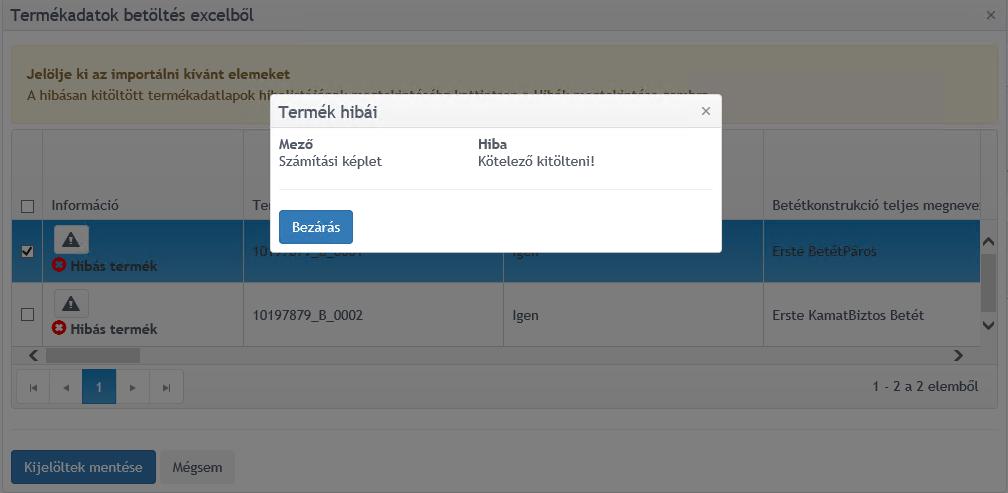Viewport: 1008px width, 493px height.
Task: Go to the next page
Action: (x=132, y=387)
